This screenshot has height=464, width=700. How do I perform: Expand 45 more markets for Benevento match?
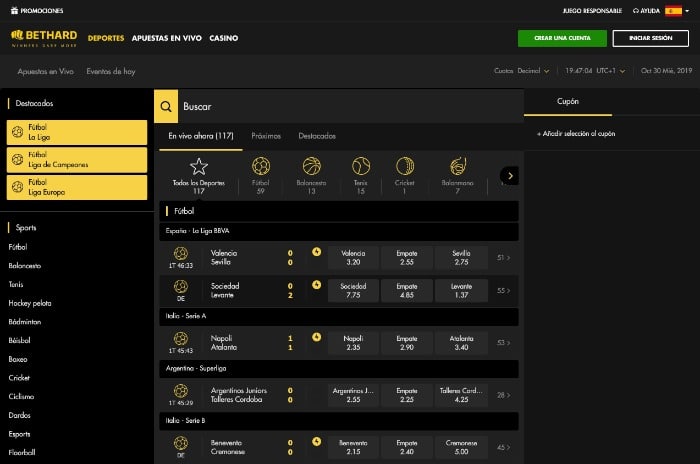tap(504, 447)
